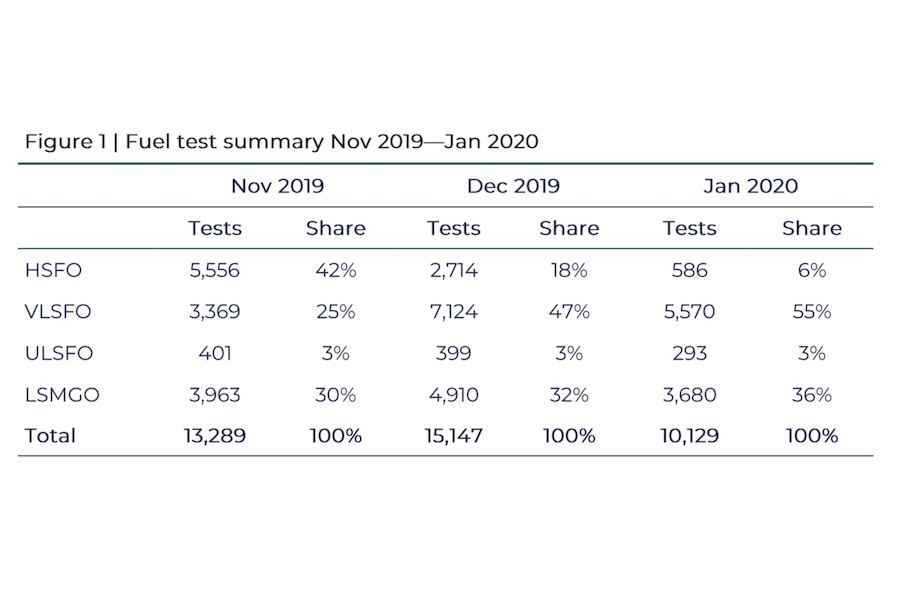
Task: Select the Jan 2020 column header
Action: pyautogui.click(x=751, y=186)
